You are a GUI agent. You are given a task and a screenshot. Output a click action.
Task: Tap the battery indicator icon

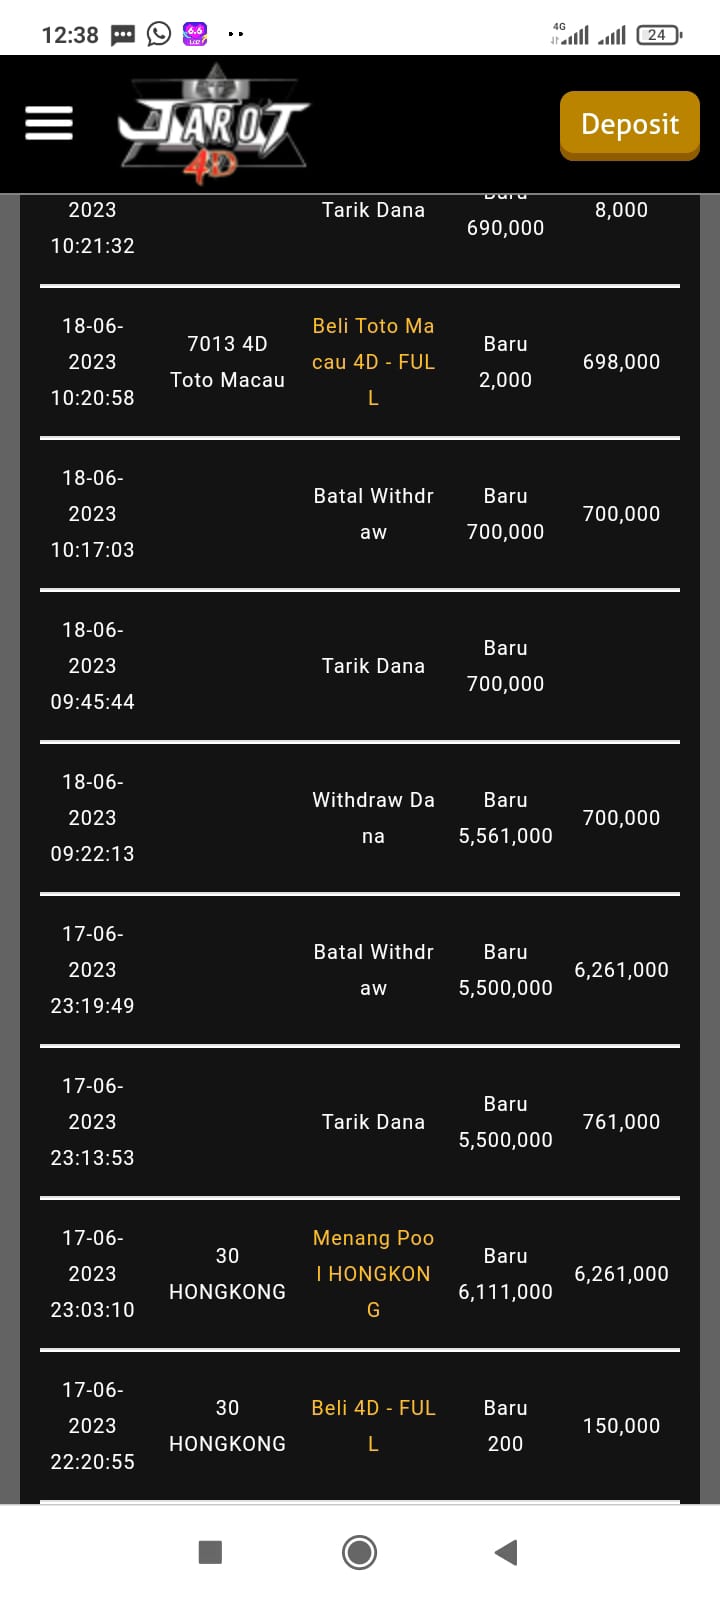[x=658, y=35]
